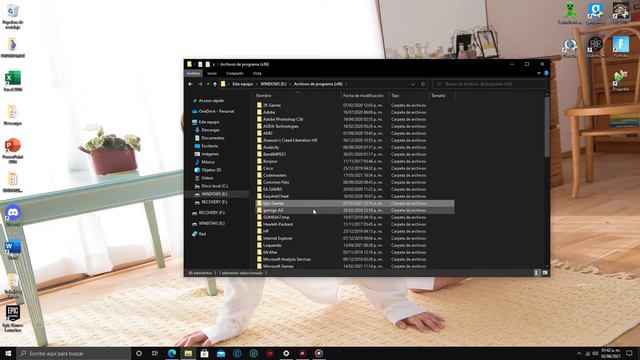Open the Vista ribbon tab
The image size is (640, 360).
pyautogui.click(x=257, y=73)
